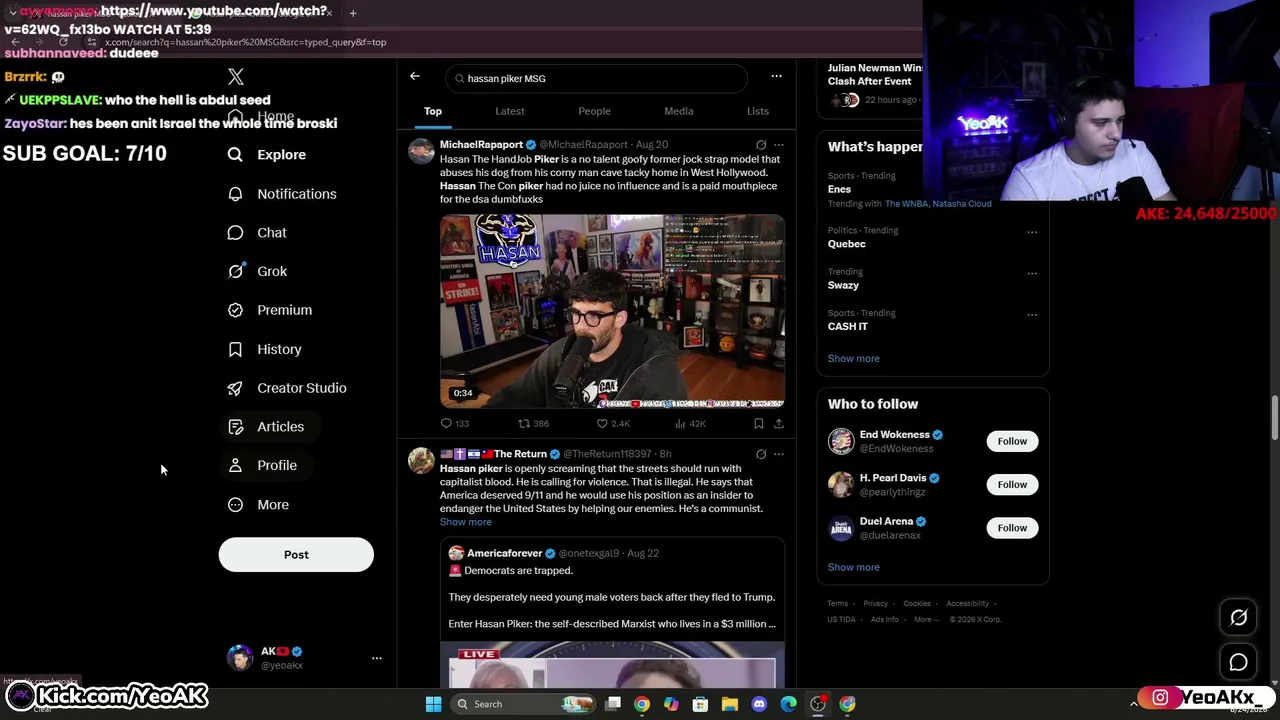Screen dimensions: 1280x720
Task: Open File Explorer from the taskbar
Action: pyautogui.click(x=730, y=704)
